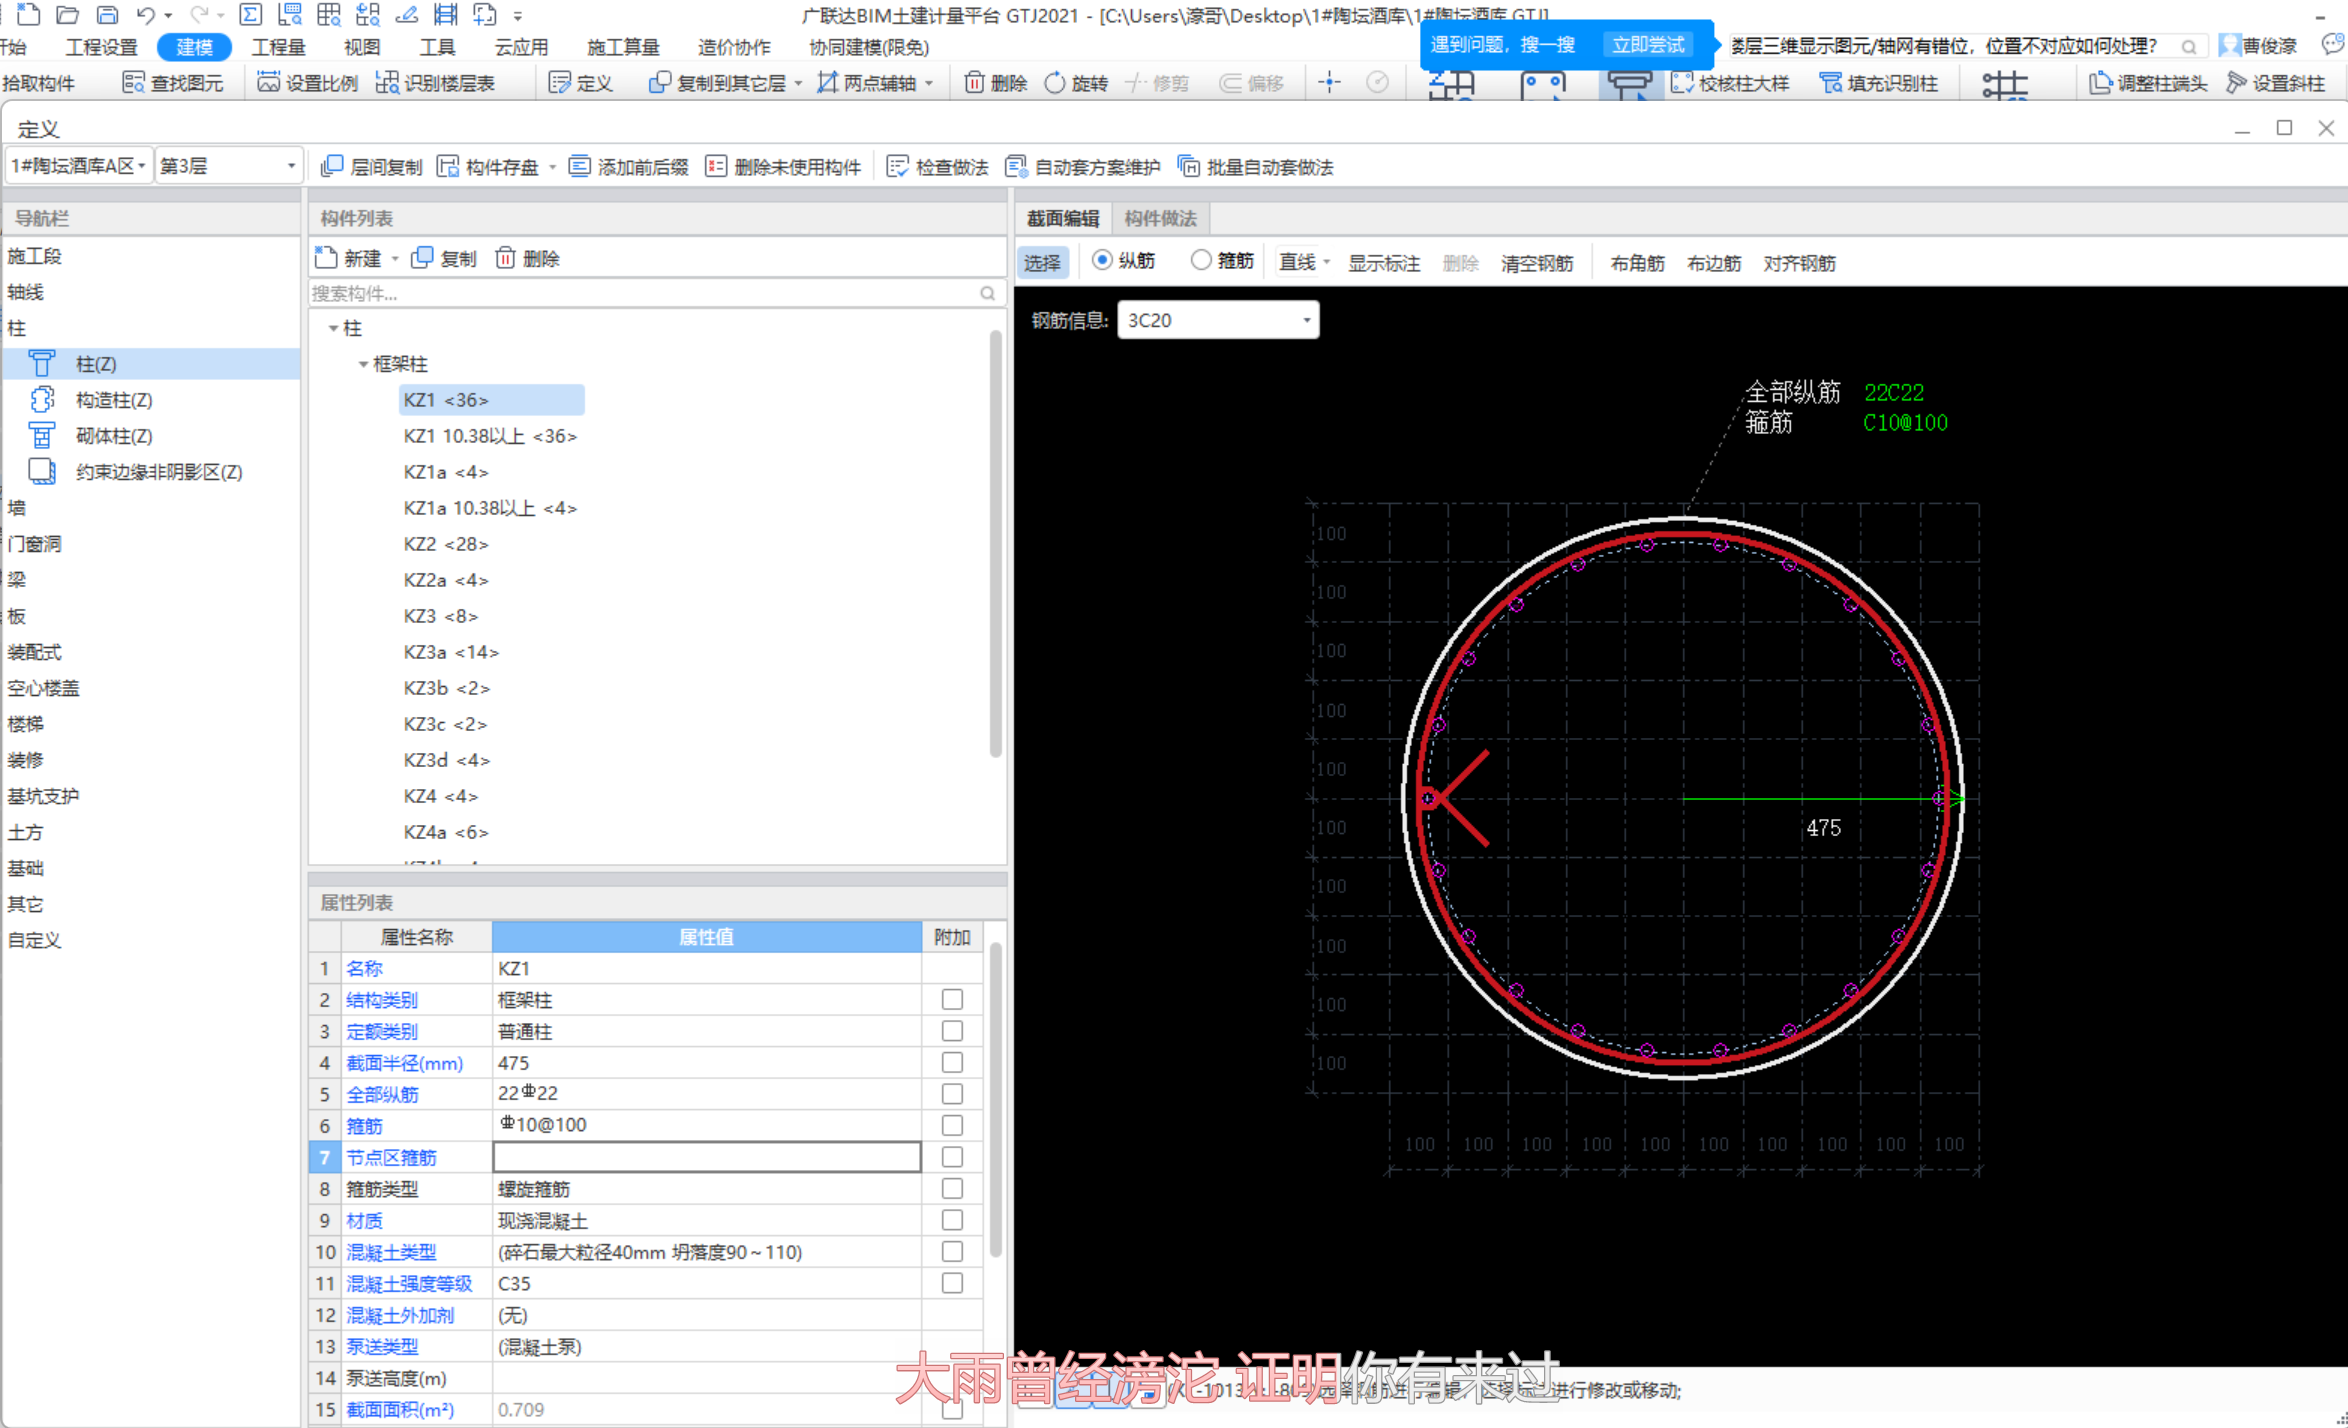This screenshot has width=2348, height=1428.
Task: Click the 立即尝试 try now button
Action: tap(1648, 45)
